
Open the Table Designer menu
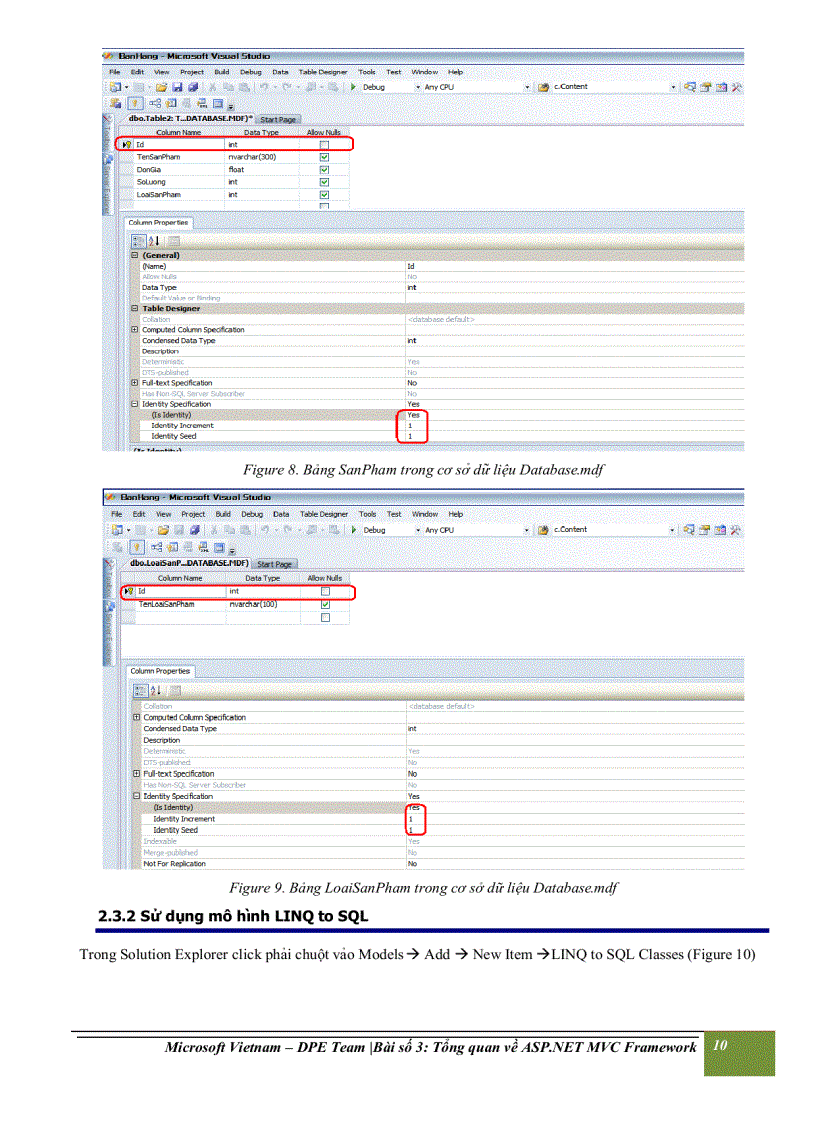click(x=323, y=71)
